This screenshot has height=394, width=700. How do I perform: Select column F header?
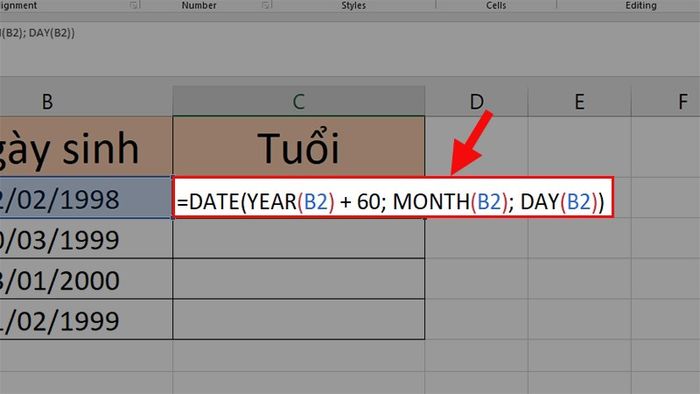666,101
